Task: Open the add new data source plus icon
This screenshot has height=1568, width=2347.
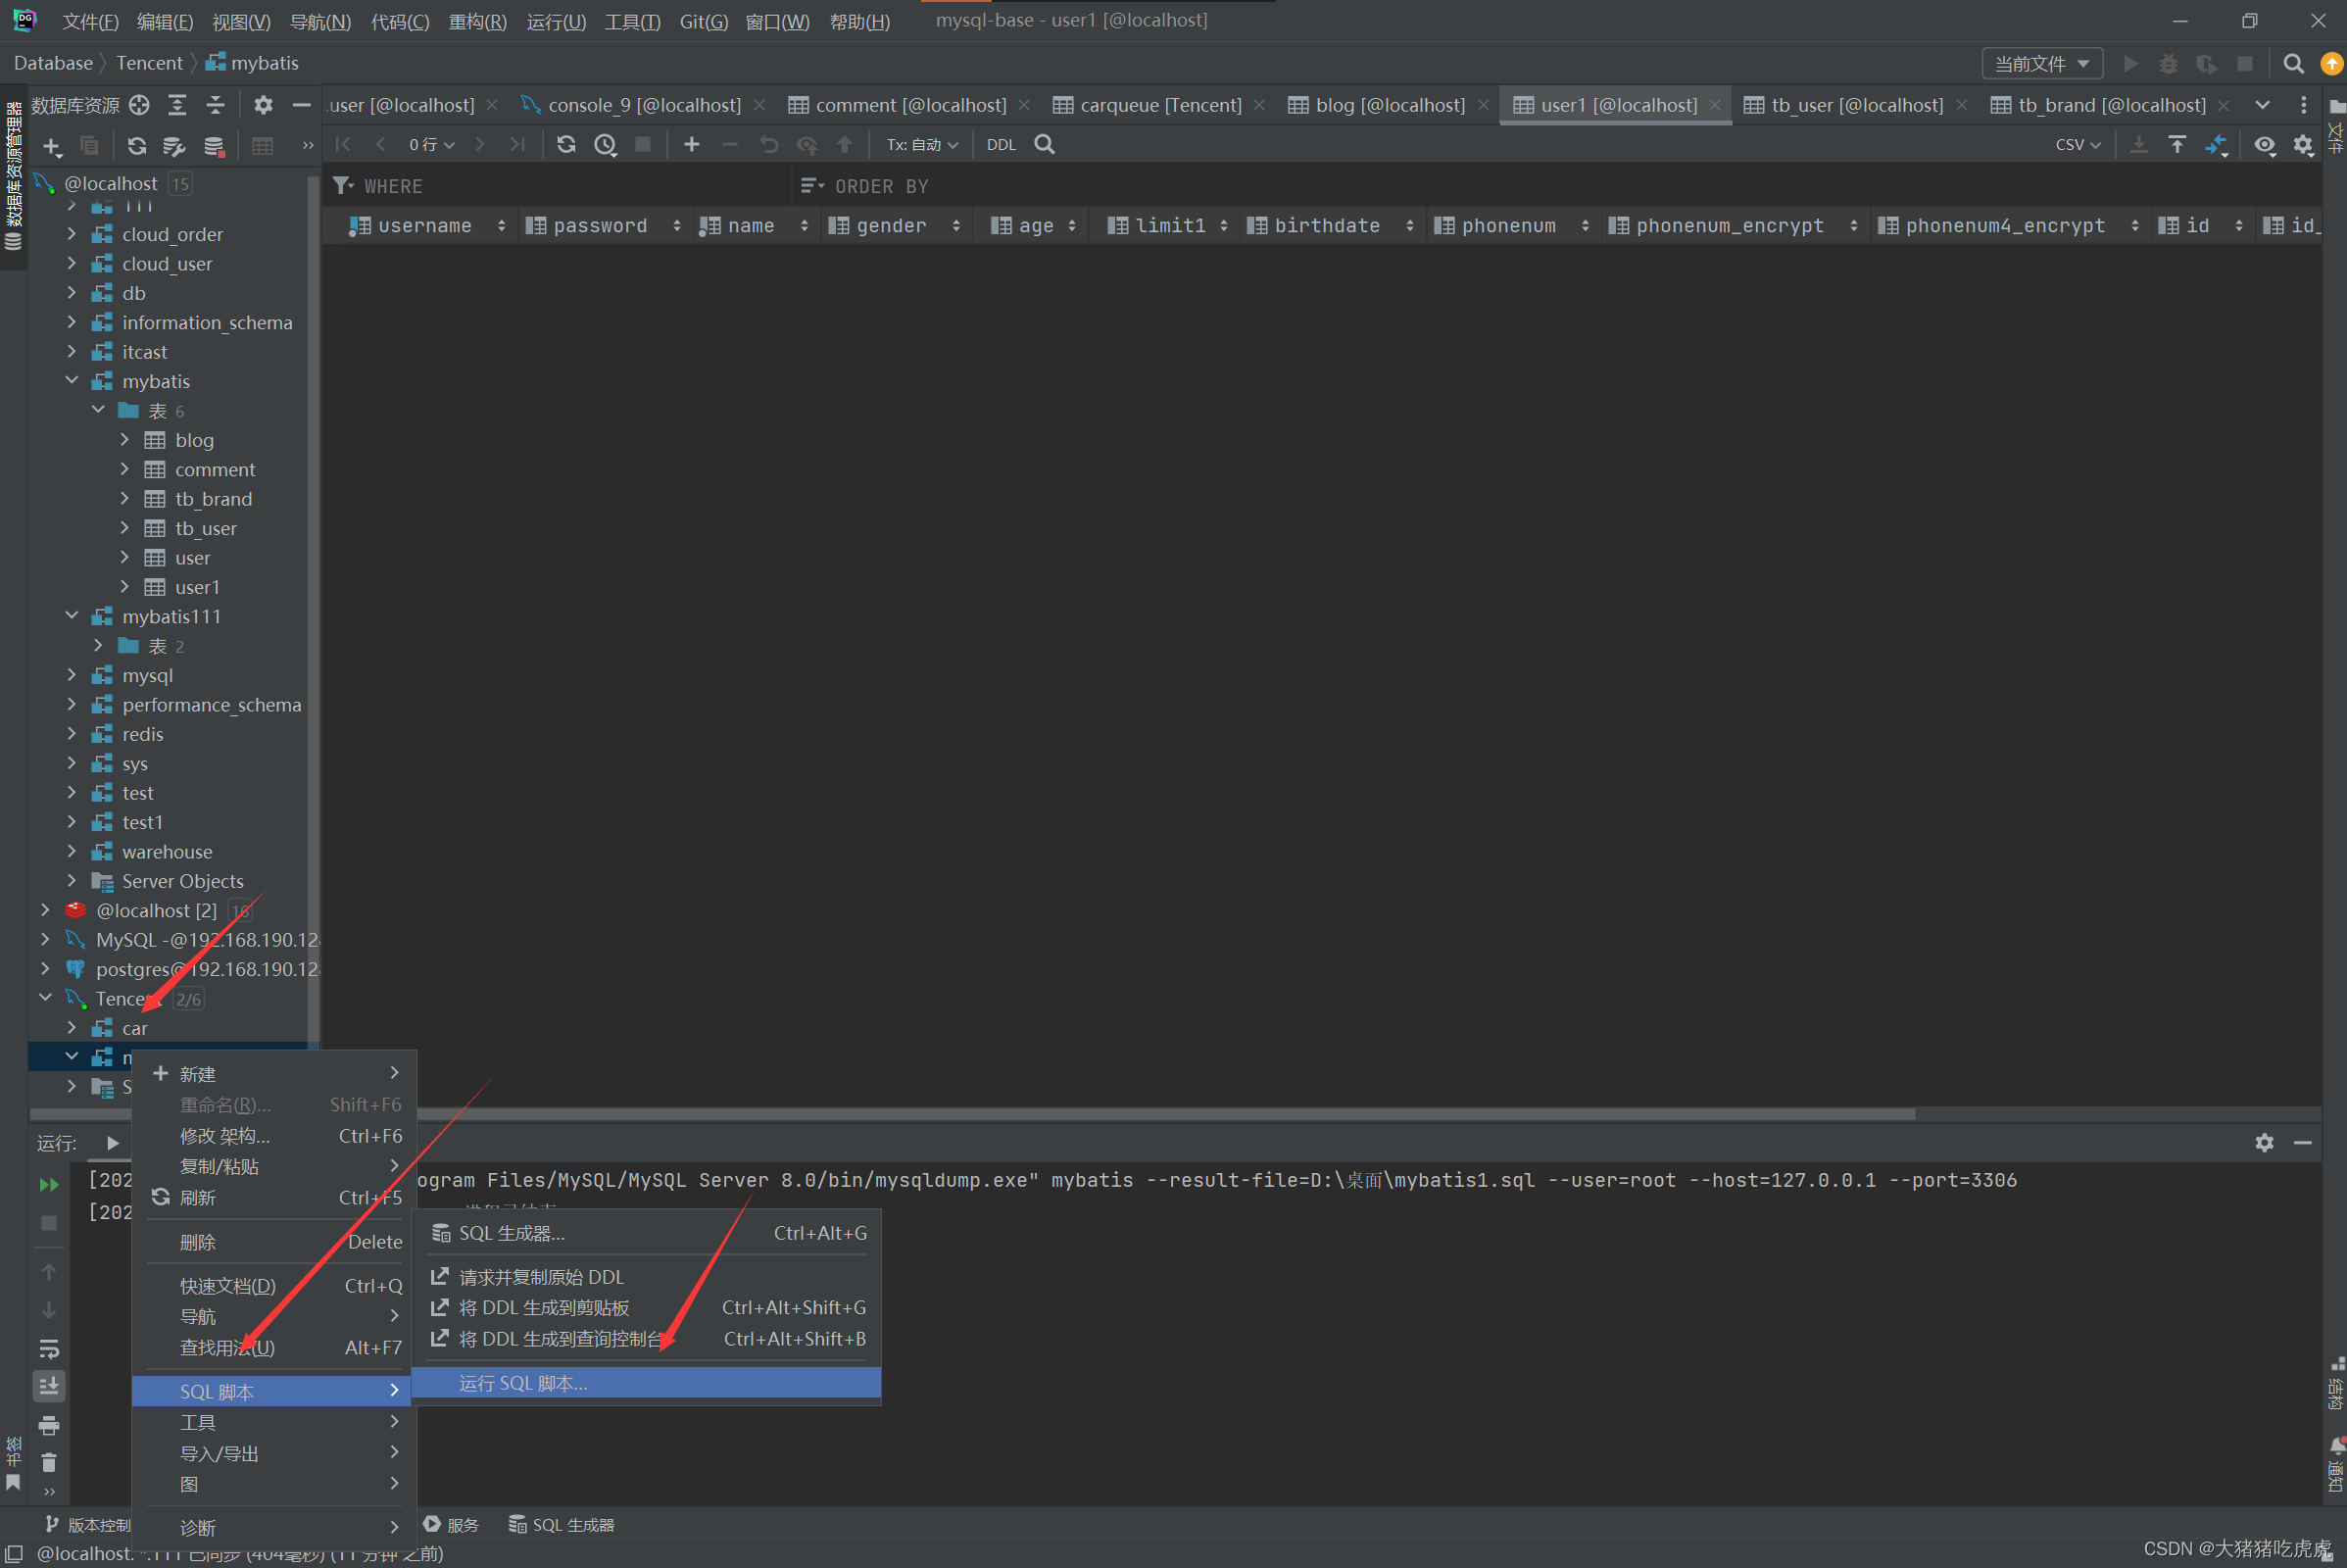Action: click(x=52, y=146)
